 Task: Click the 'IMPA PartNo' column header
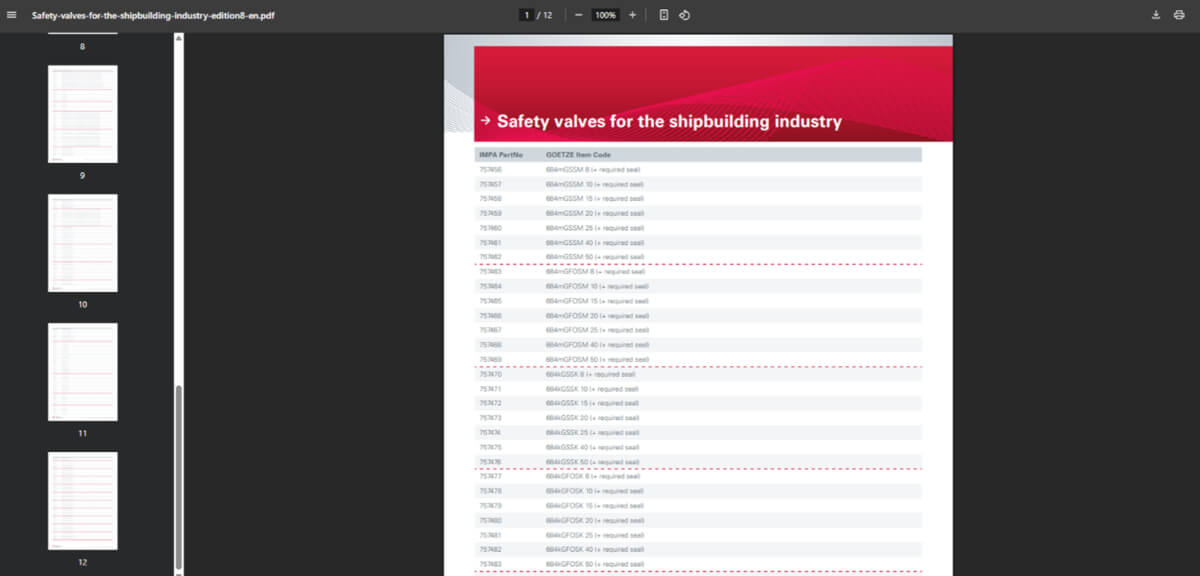click(x=501, y=155)
